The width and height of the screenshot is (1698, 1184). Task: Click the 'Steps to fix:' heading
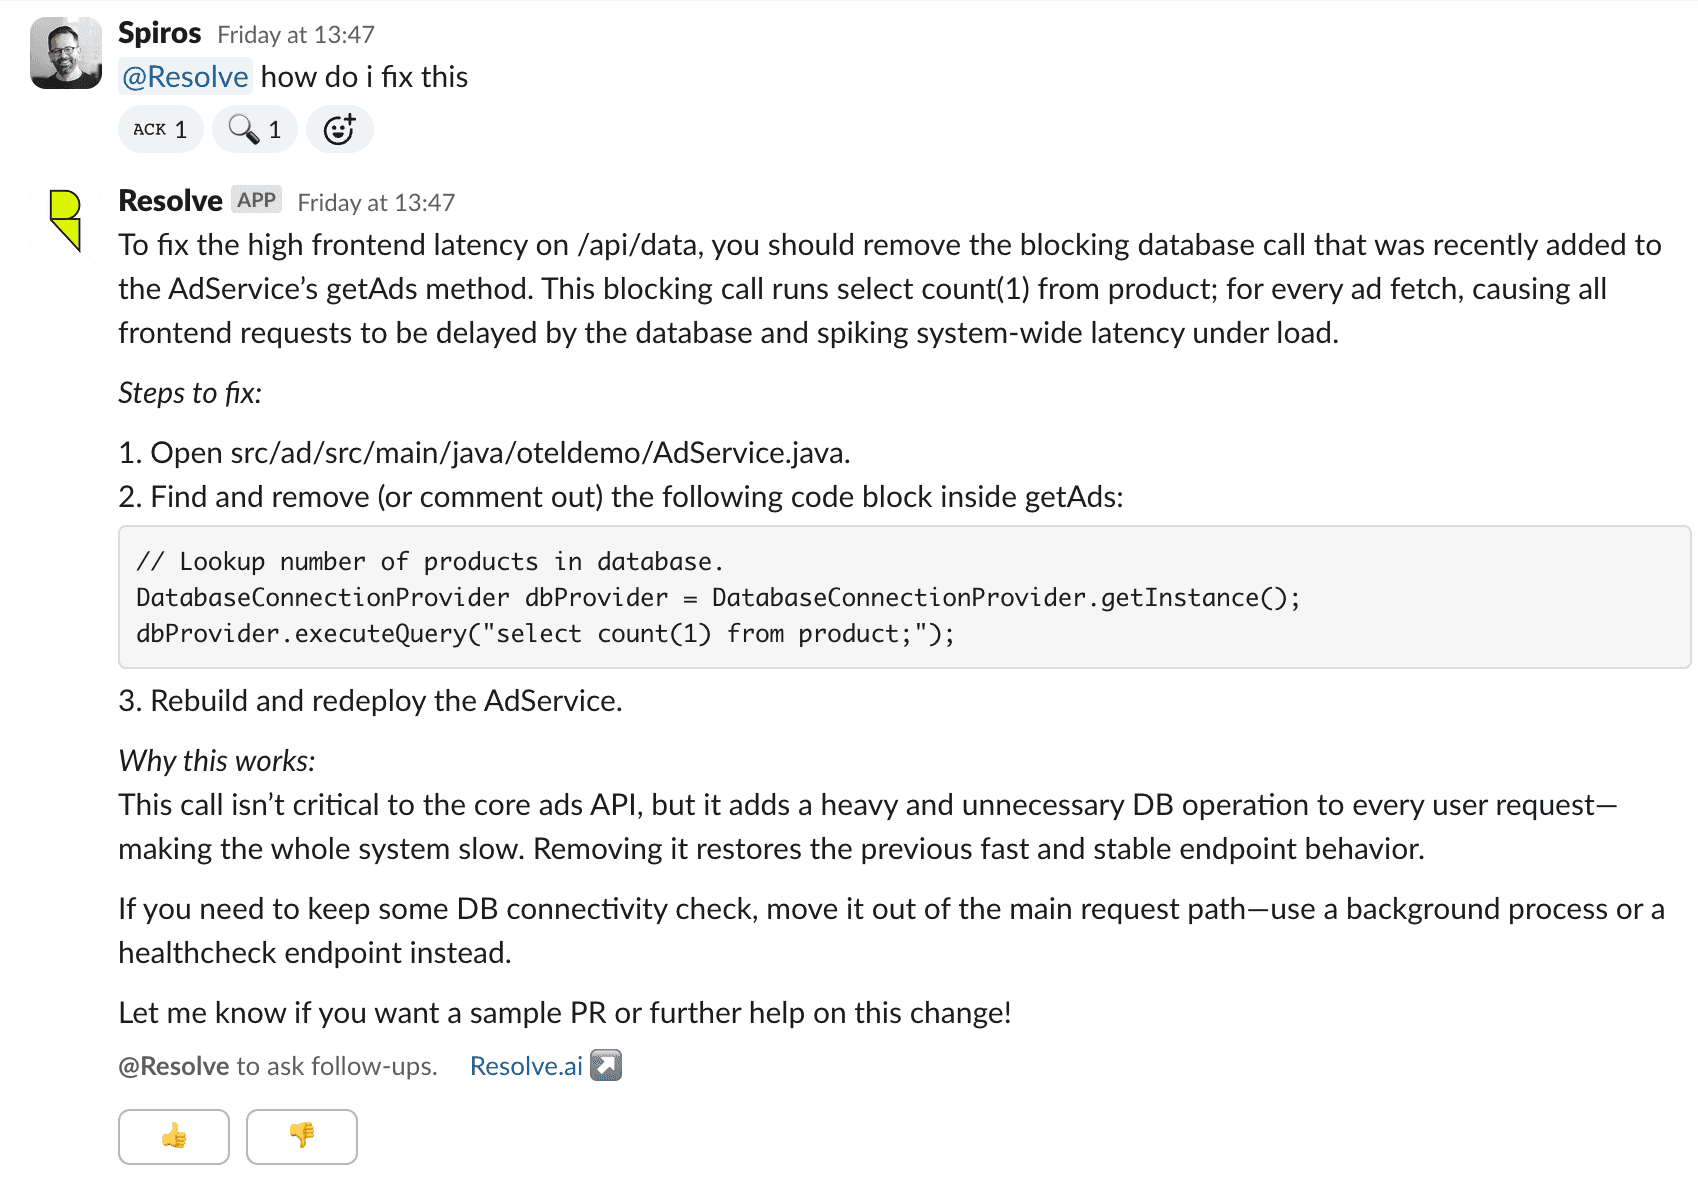click(x=190, y=393)
